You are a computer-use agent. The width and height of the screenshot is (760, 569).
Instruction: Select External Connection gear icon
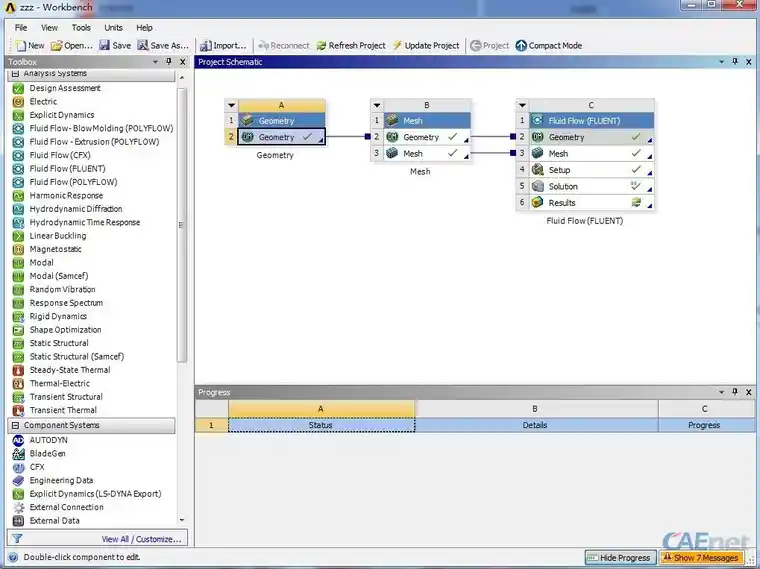pos(18,507)
